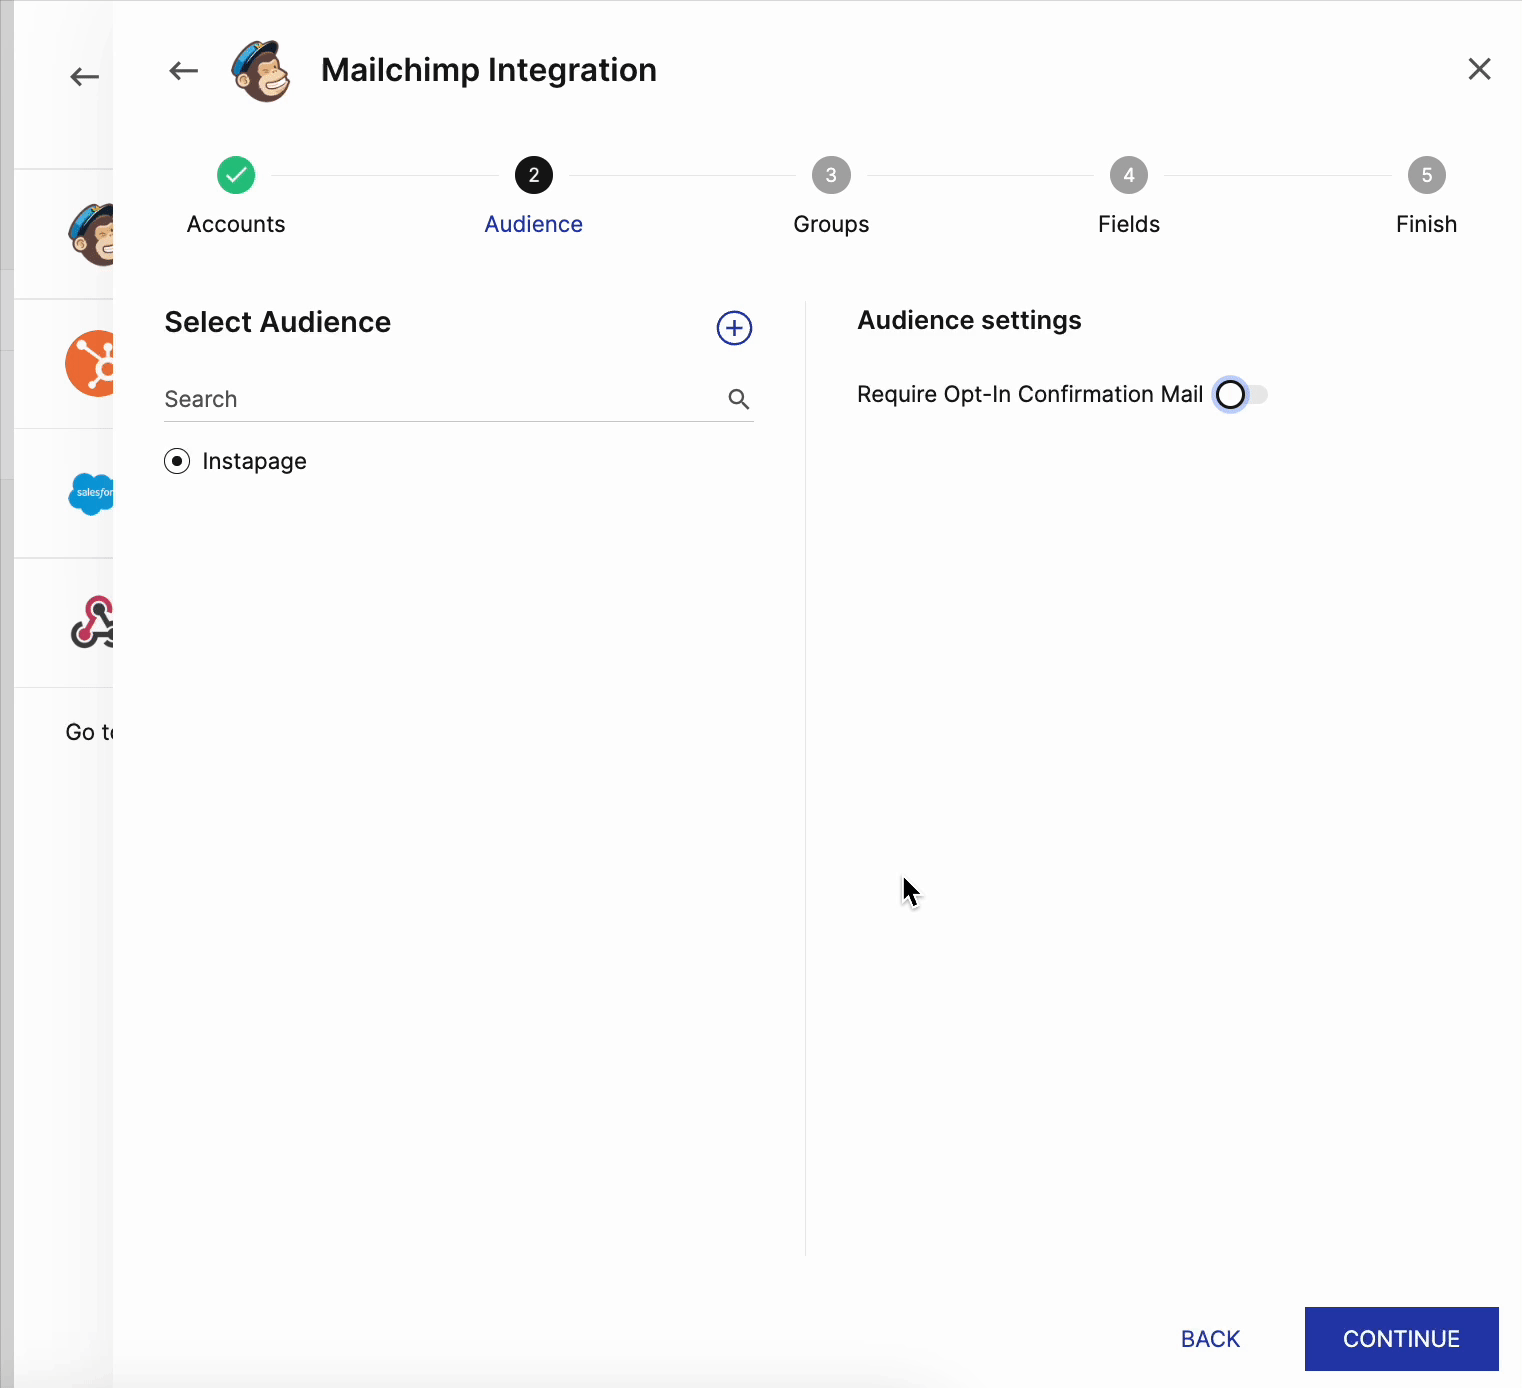Viewport: 1522px width, 1388px height.
Task: Select the Instapage audience radio button
Action: [x=177, y=461]
